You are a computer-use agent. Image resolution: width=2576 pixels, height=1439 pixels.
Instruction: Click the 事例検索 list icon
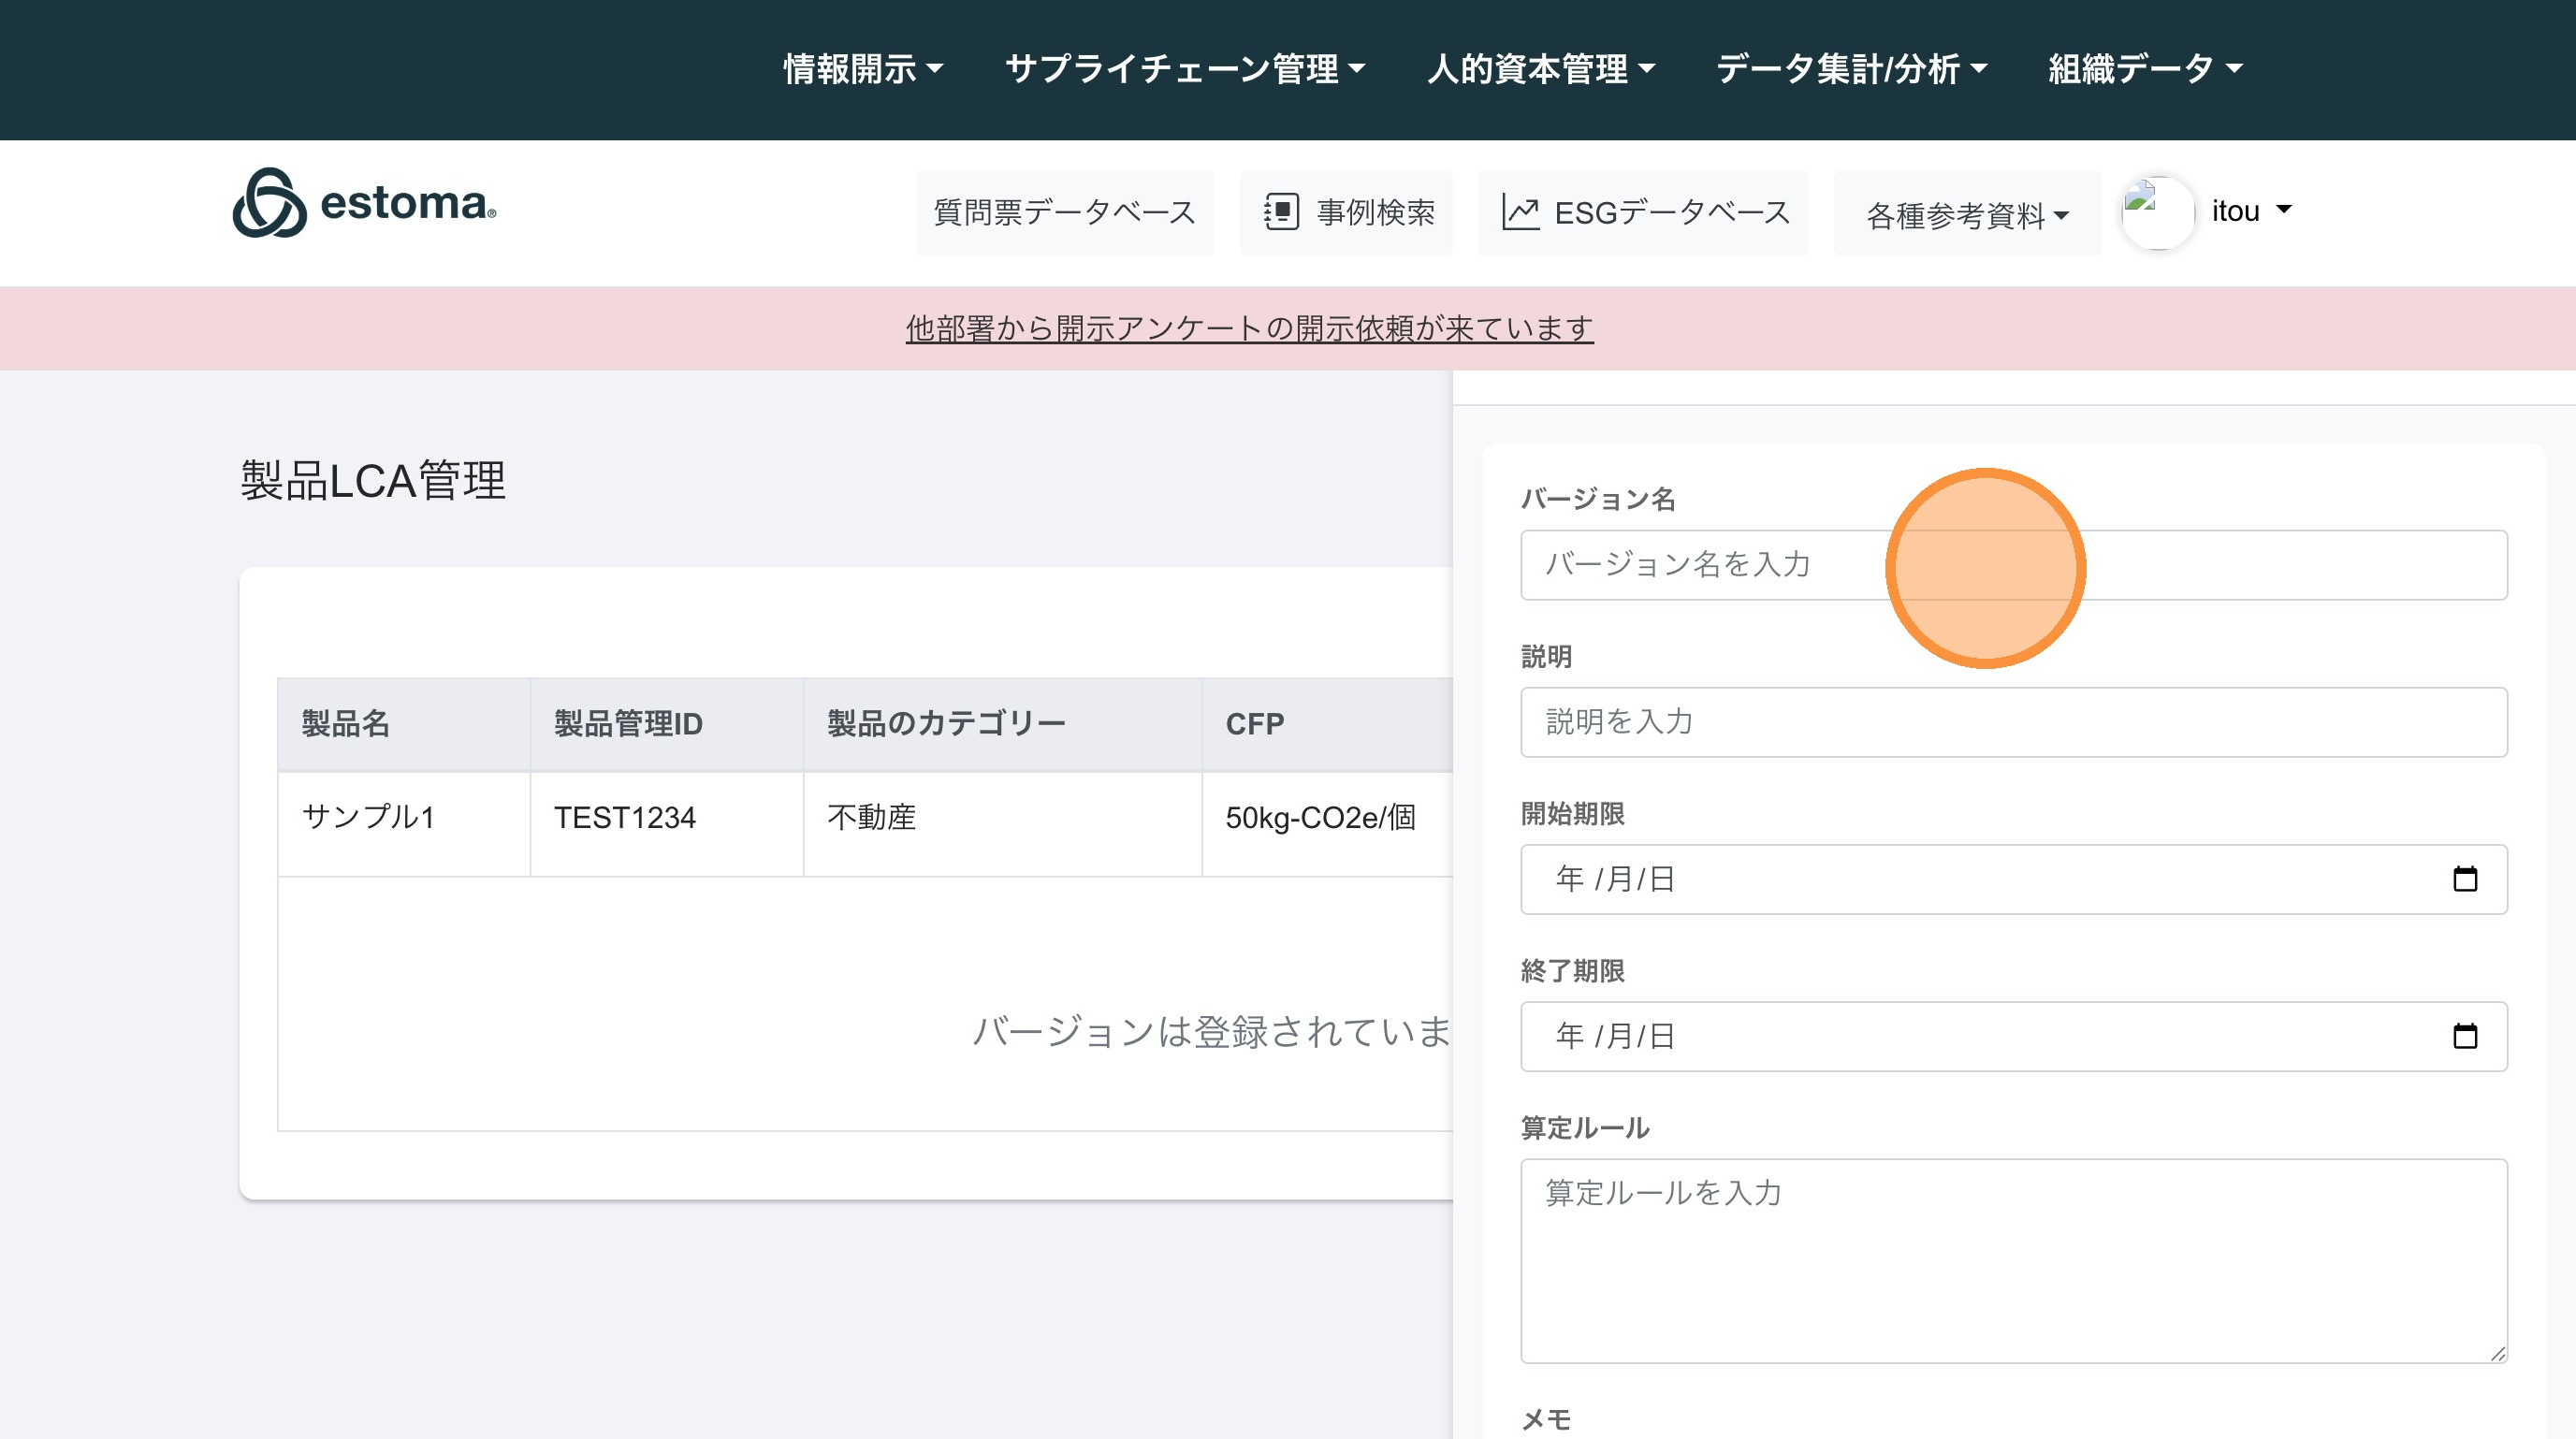click(x=1281, y=212)
